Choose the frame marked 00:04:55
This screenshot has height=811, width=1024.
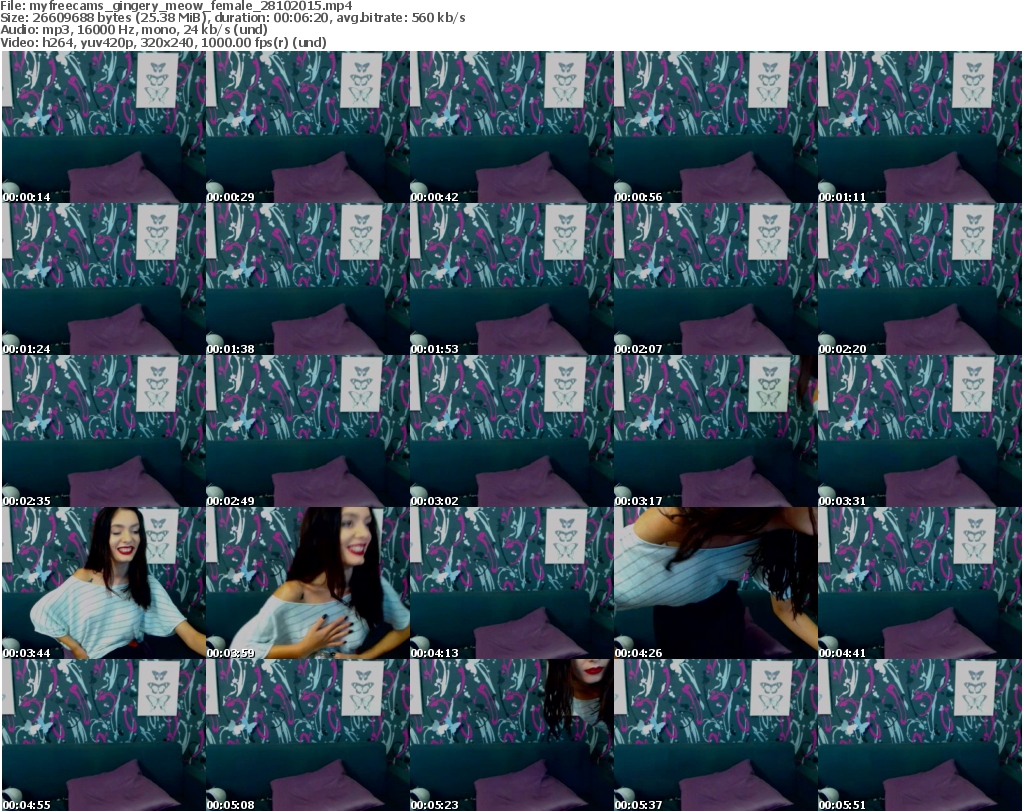pos(103,735)
